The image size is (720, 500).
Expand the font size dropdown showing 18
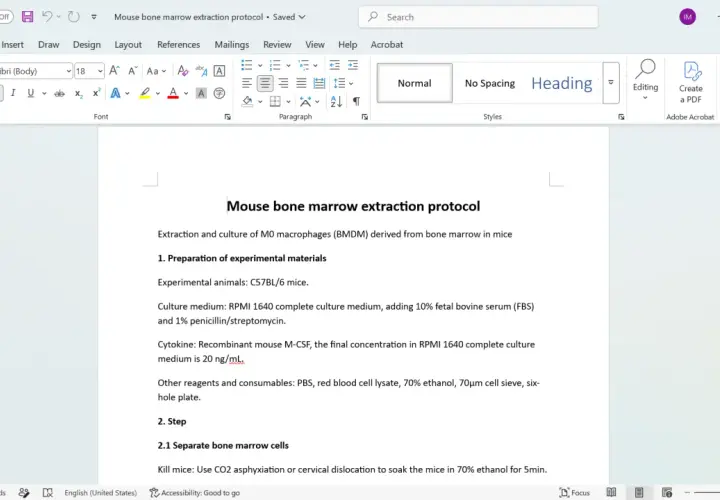(100, 71)
